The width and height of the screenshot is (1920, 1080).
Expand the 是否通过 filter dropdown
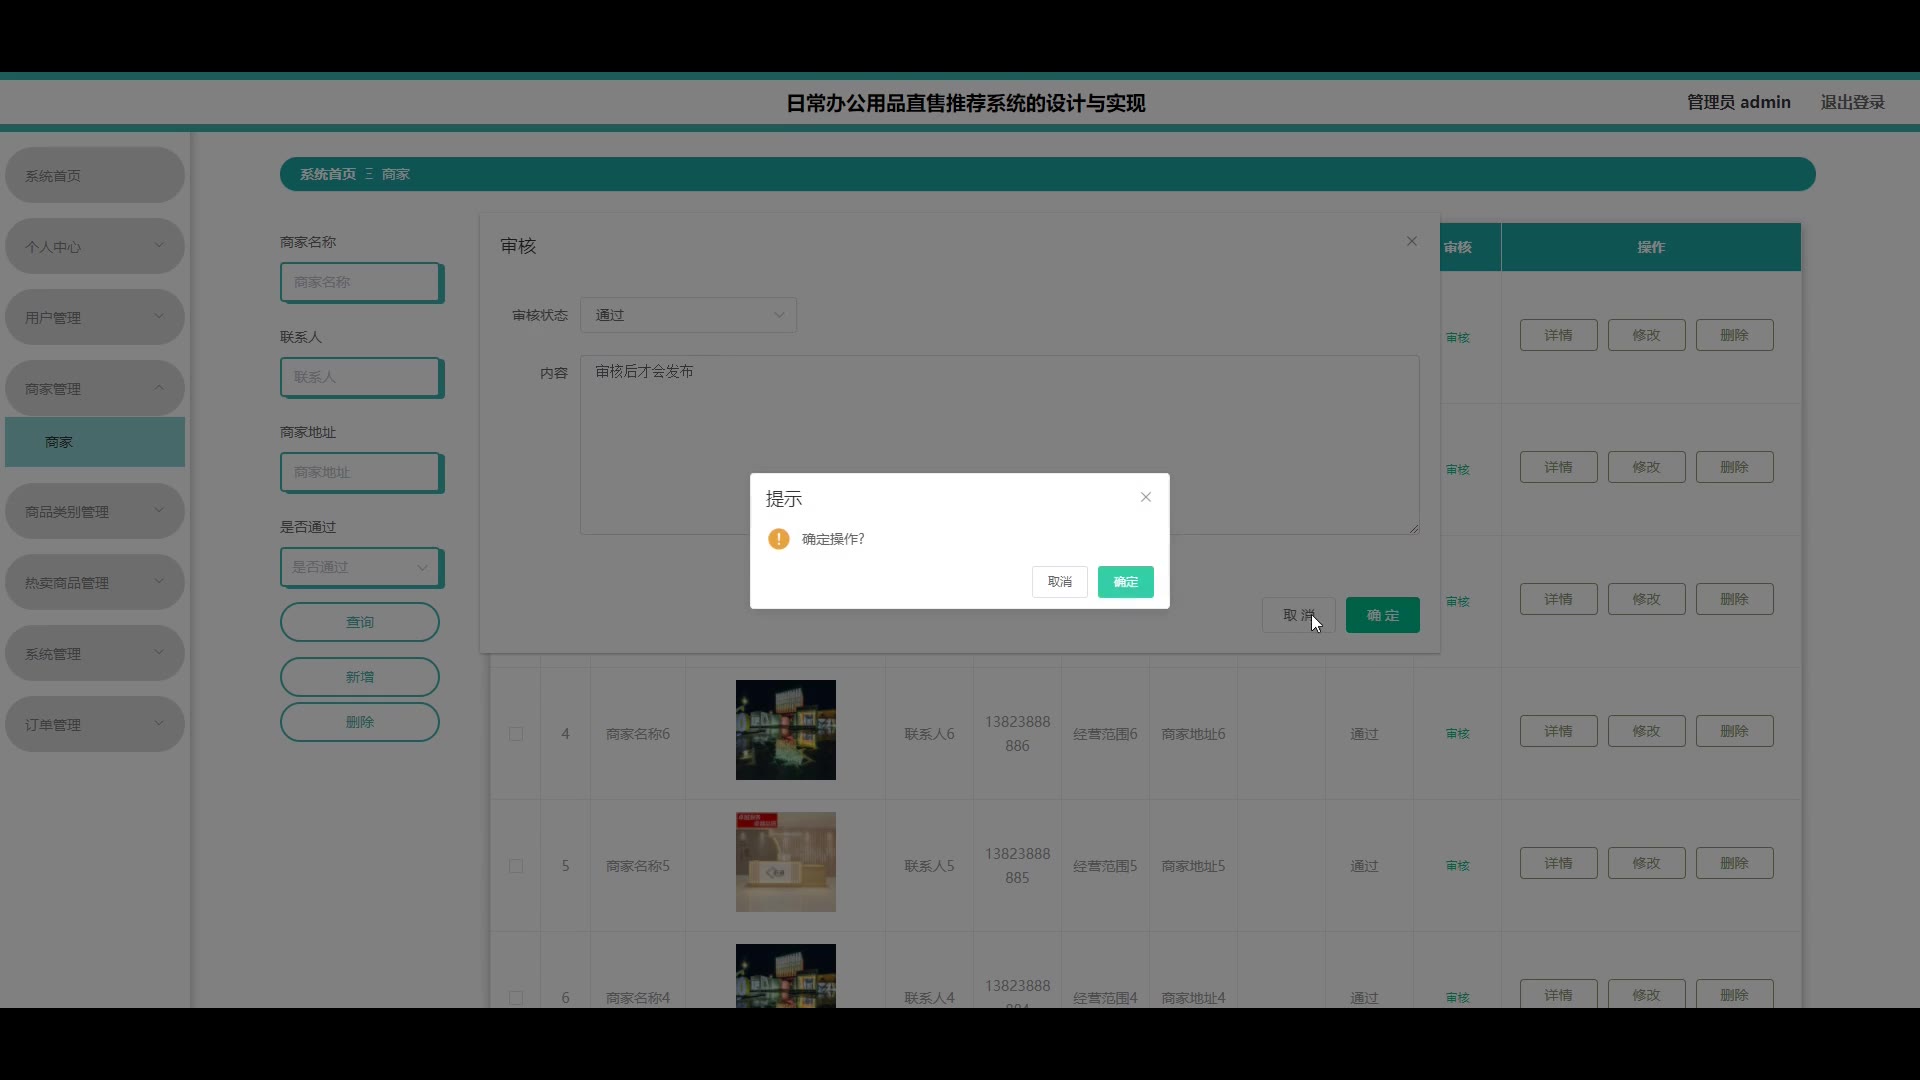(x=360, y=567)
